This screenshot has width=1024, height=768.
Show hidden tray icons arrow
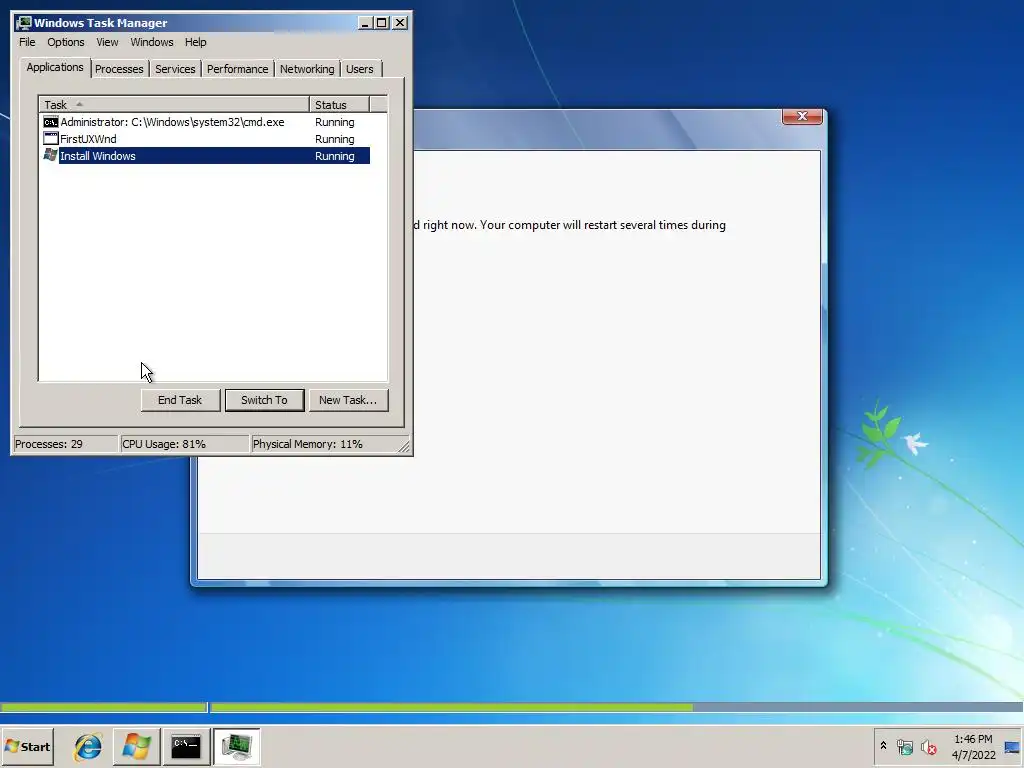[884, 746]
